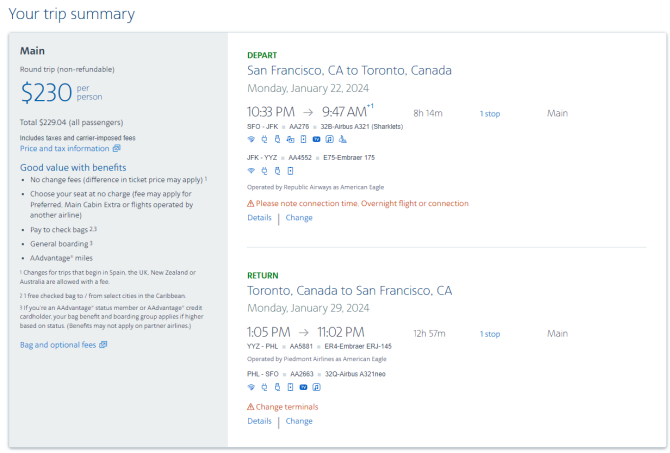Click the AA276 flight number
Screen dimensions: 670x453
tap(299, 126)
